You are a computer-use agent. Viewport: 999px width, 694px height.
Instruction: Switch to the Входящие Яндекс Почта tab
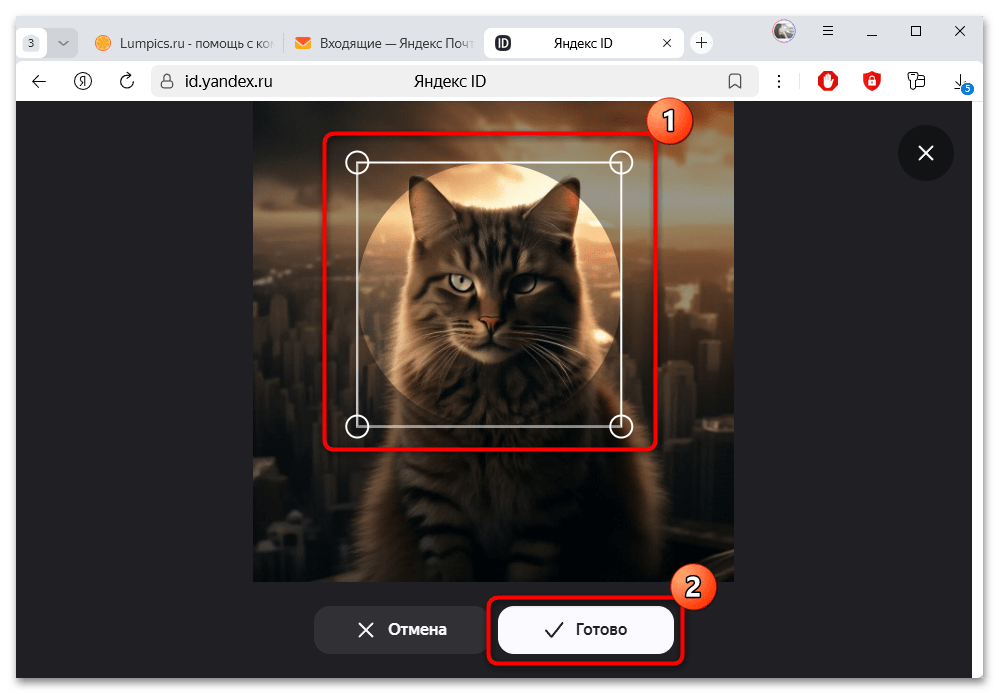(x=385, y=43)
